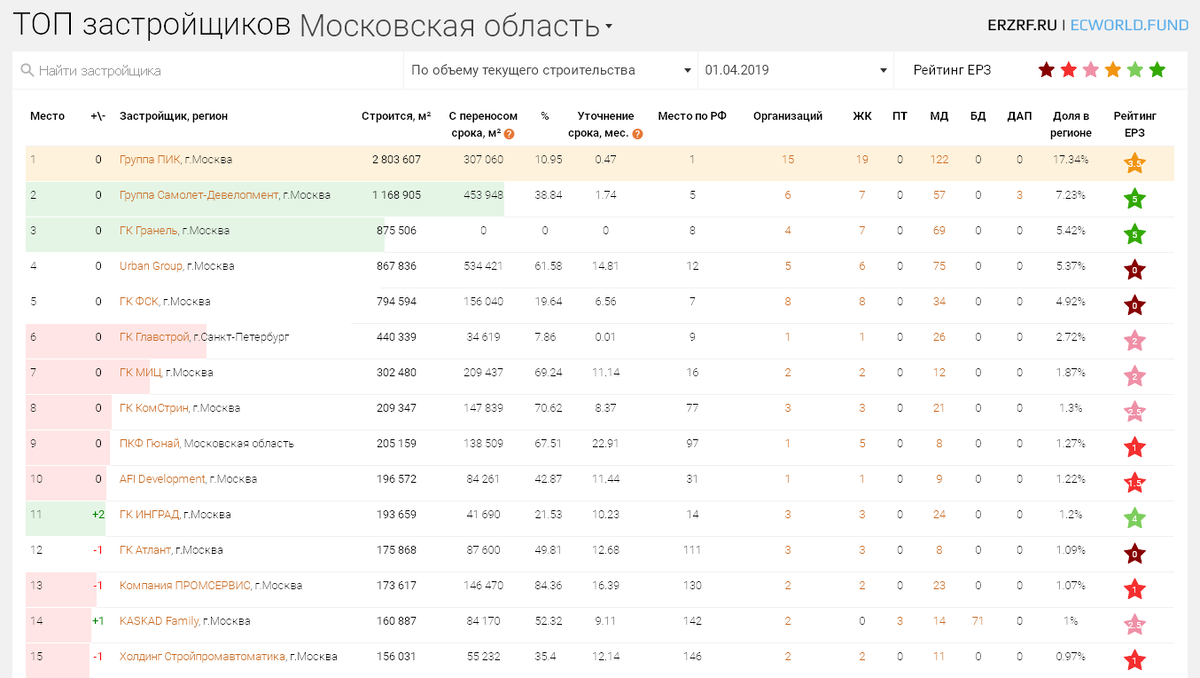This screenshot has height=678, width=1200.
Task: Click ГК КомСтрин's rating star
Action: point(1135,411)
